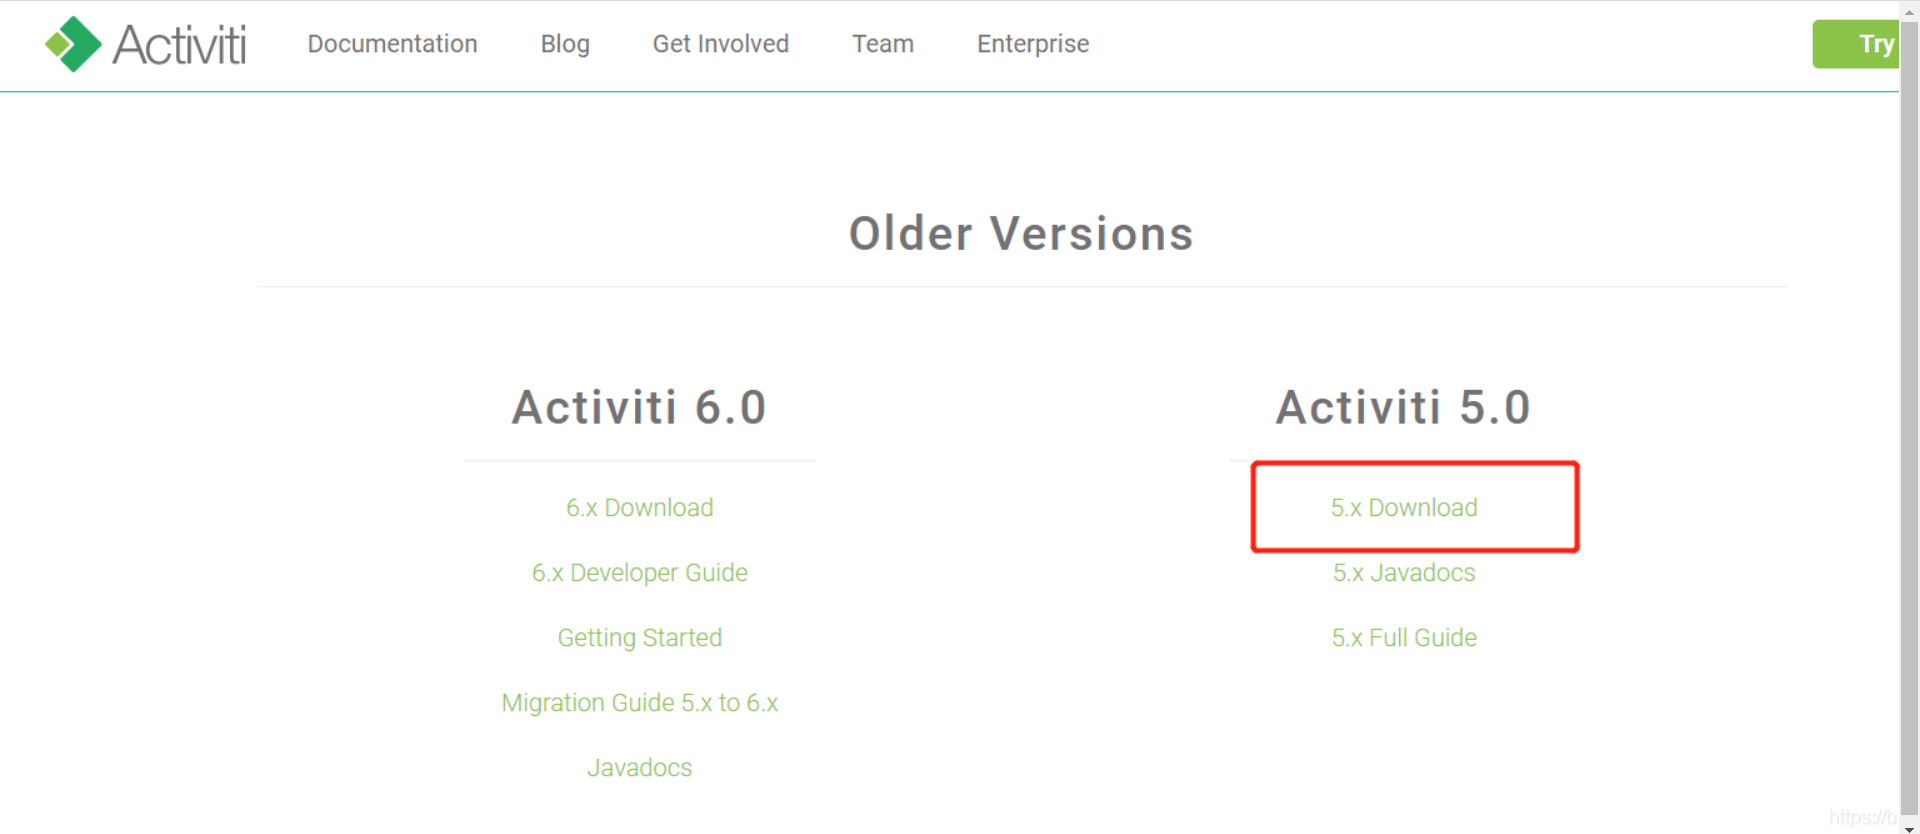The height and width of the screenshot is (834, 1920).
Task: Visit the Enterprise page
Action: pyautogui.click(x=1032, y=44)
